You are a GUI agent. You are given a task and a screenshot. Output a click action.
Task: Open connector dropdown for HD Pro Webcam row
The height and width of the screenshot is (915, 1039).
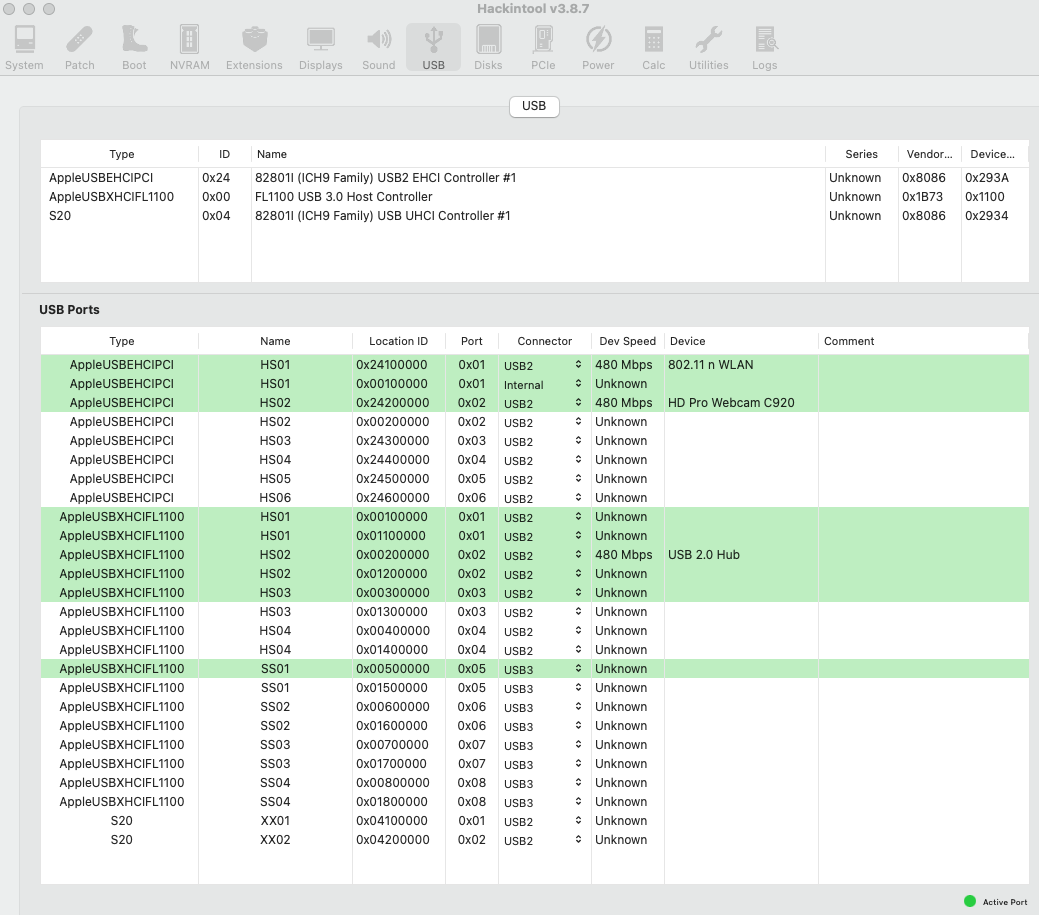pyautogui.click(x=543, y=403)
